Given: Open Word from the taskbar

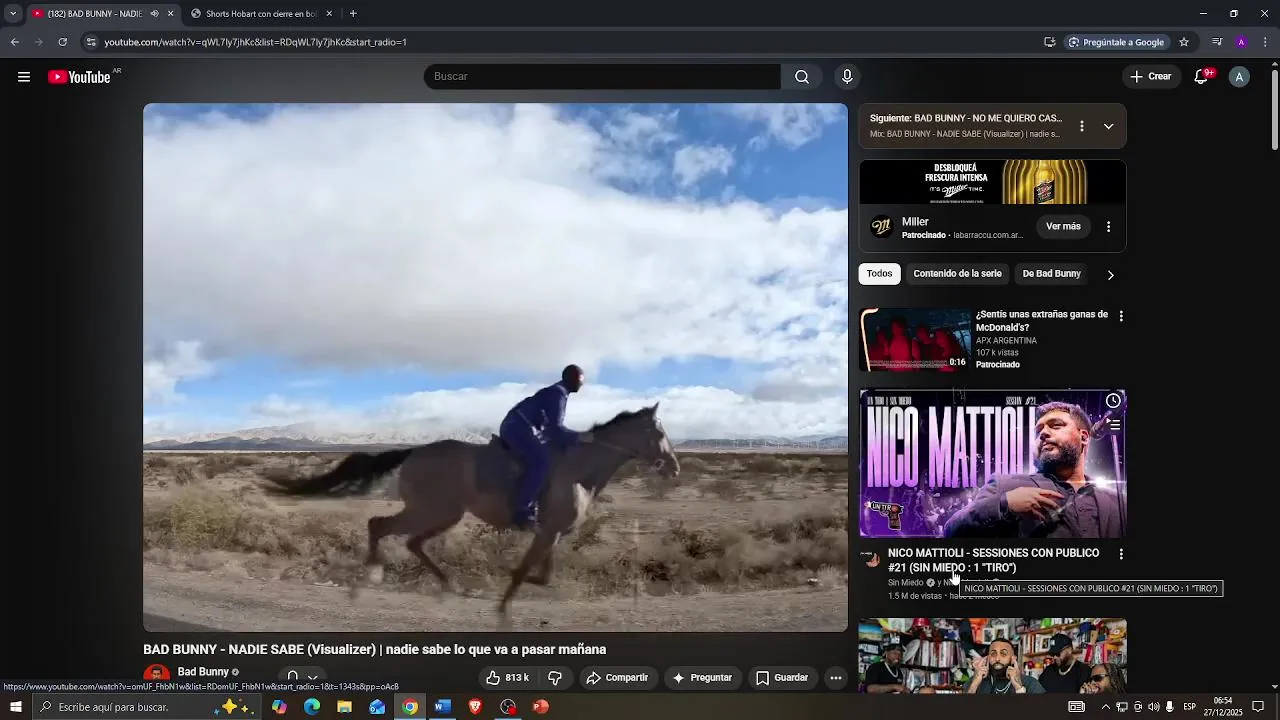Looking at the screenshot, I should point(442,707).
